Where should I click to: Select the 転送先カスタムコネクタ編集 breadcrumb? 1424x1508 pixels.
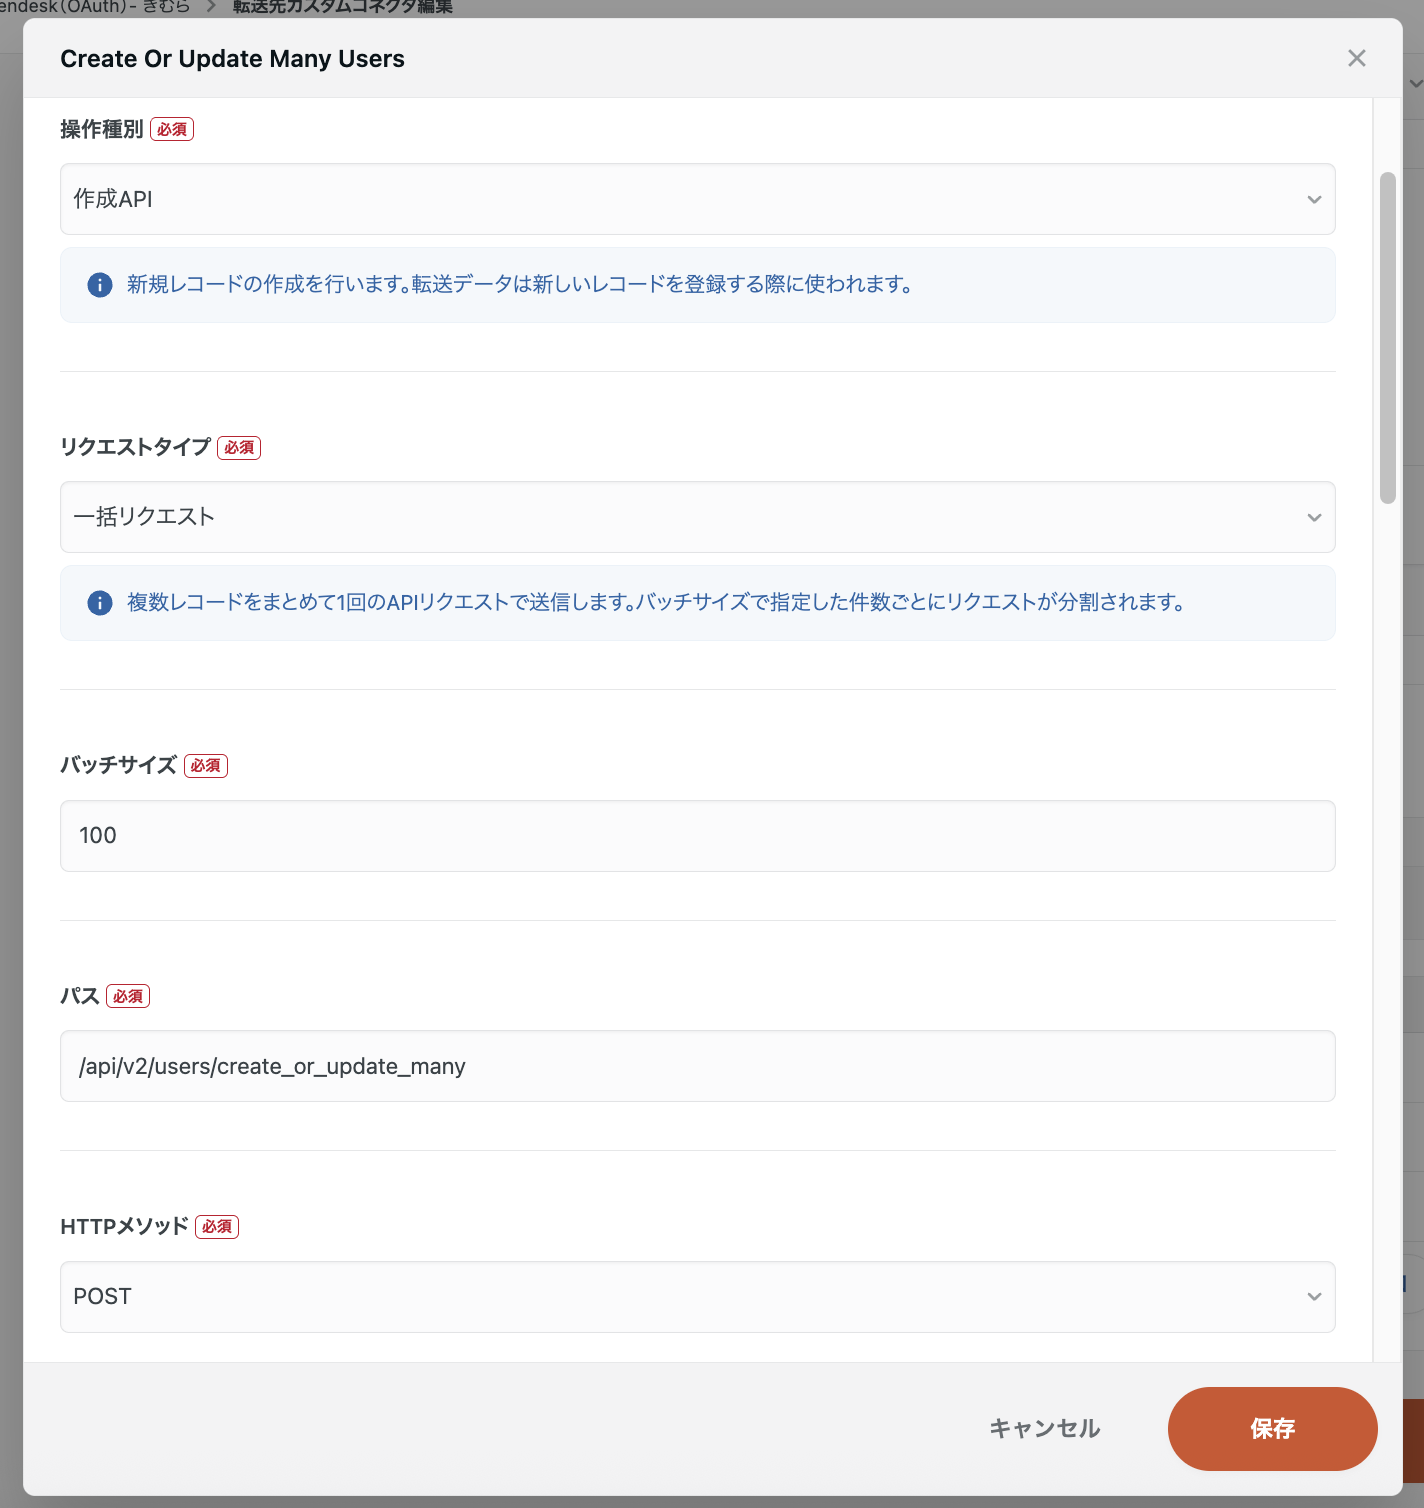[x=343, y=7]
